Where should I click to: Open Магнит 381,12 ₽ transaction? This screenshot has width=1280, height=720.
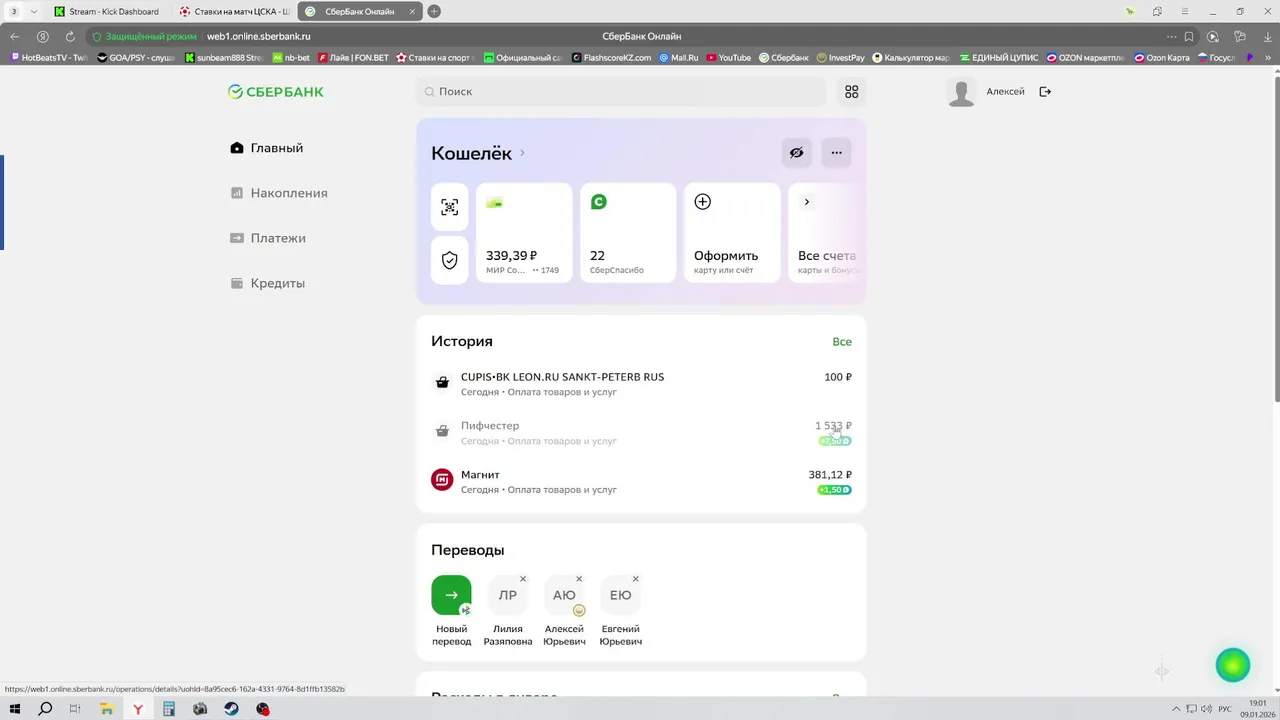[641, 482]
